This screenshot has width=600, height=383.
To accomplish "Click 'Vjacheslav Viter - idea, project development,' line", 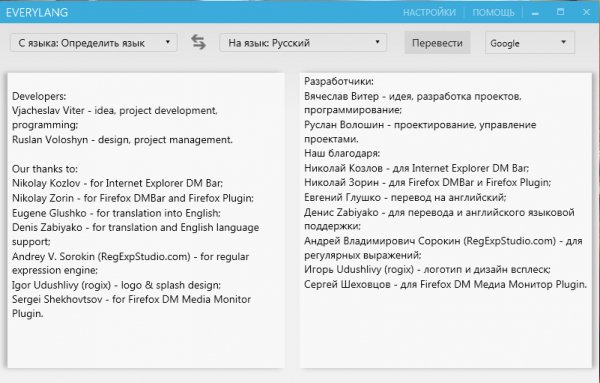I will [115, 111].
